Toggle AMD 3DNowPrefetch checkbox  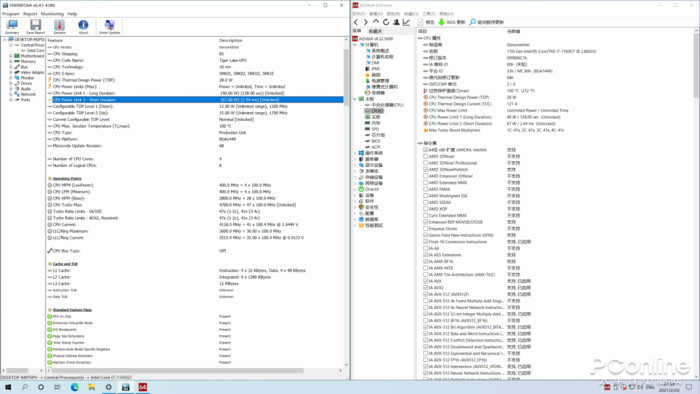point(425,170)
